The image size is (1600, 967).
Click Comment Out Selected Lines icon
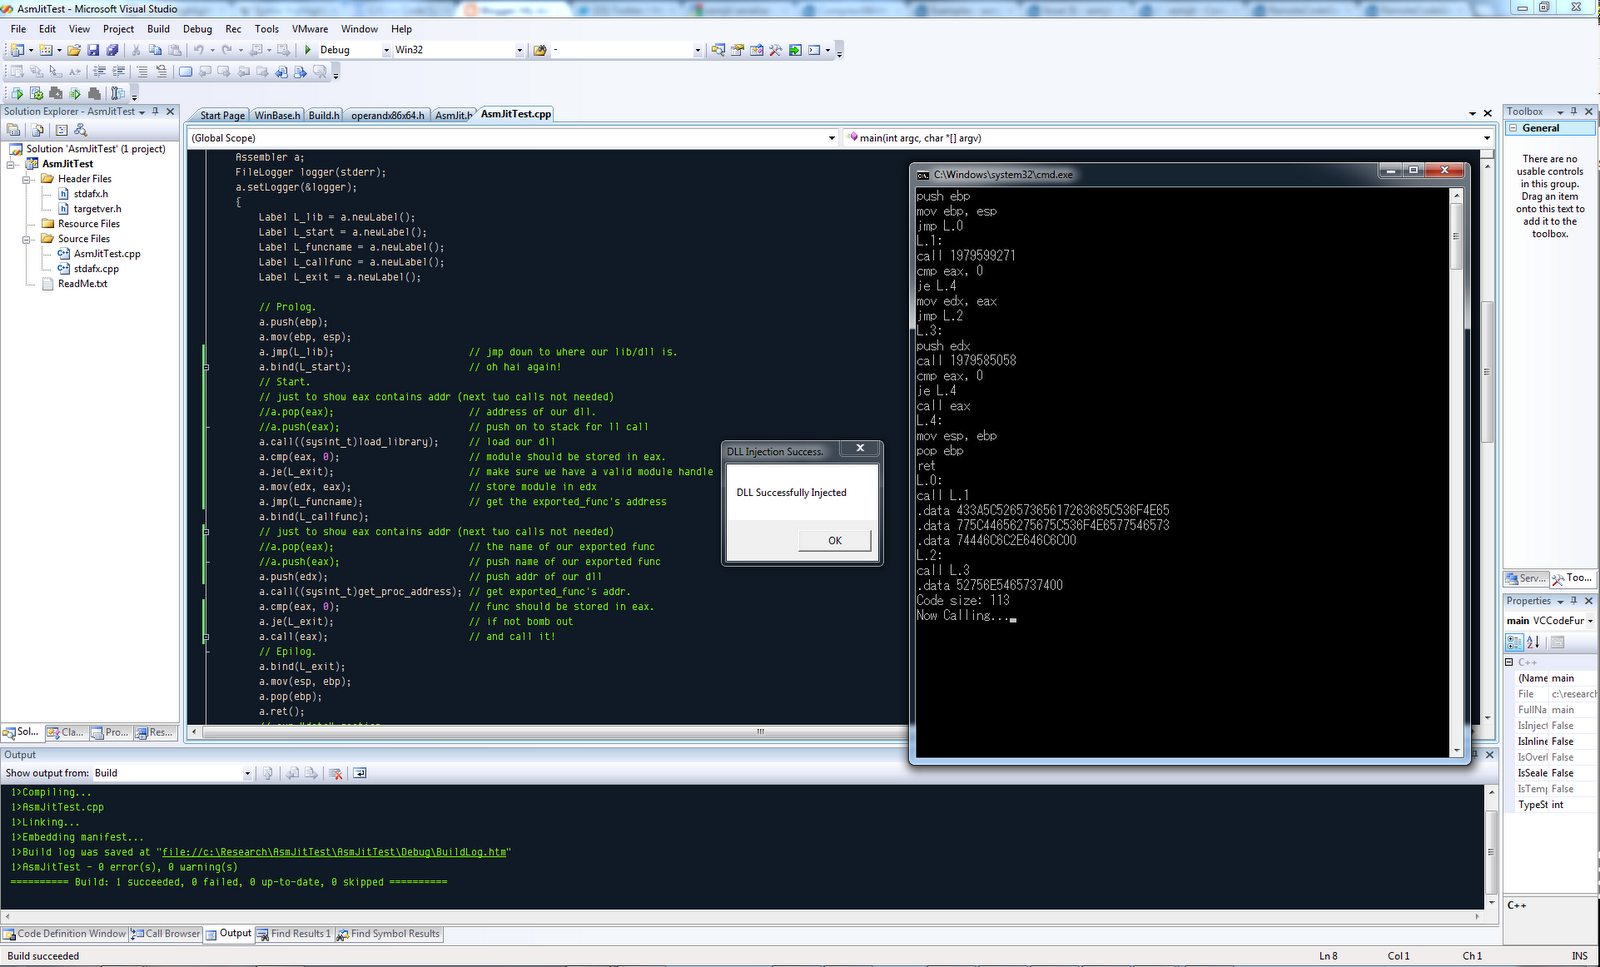point(142,72)
